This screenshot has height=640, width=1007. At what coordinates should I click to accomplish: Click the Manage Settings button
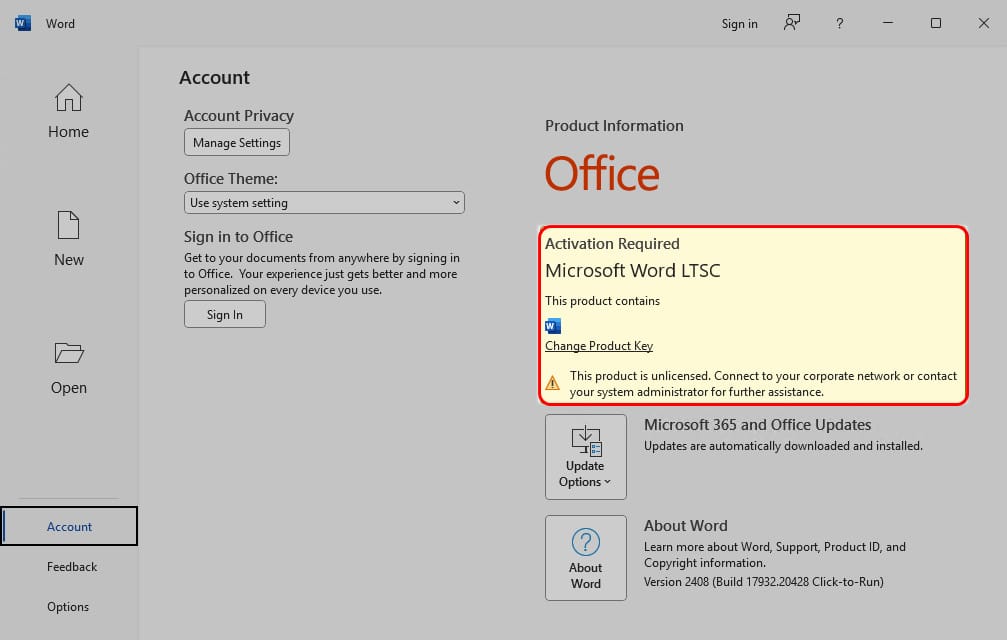[x=237, y=143]
